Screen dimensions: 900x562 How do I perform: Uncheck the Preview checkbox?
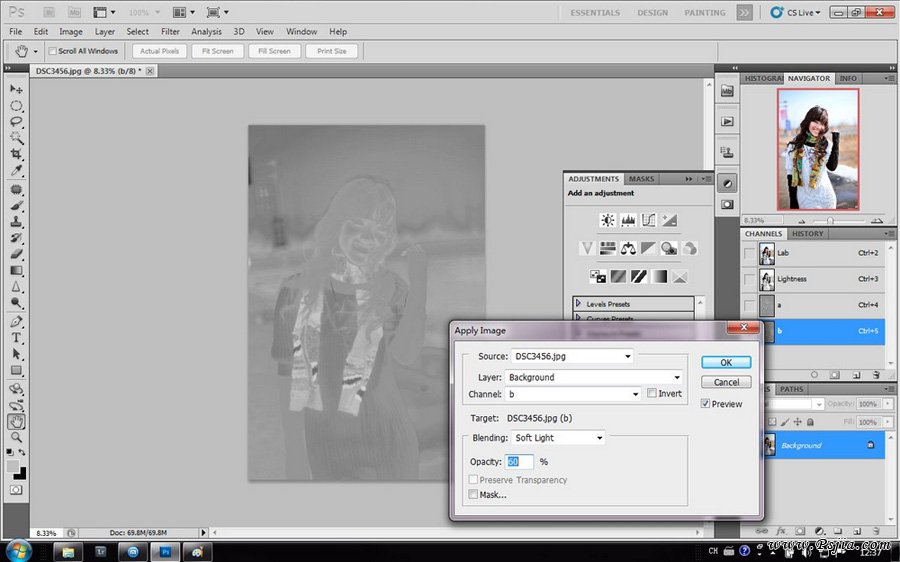[x=706, y=404]
